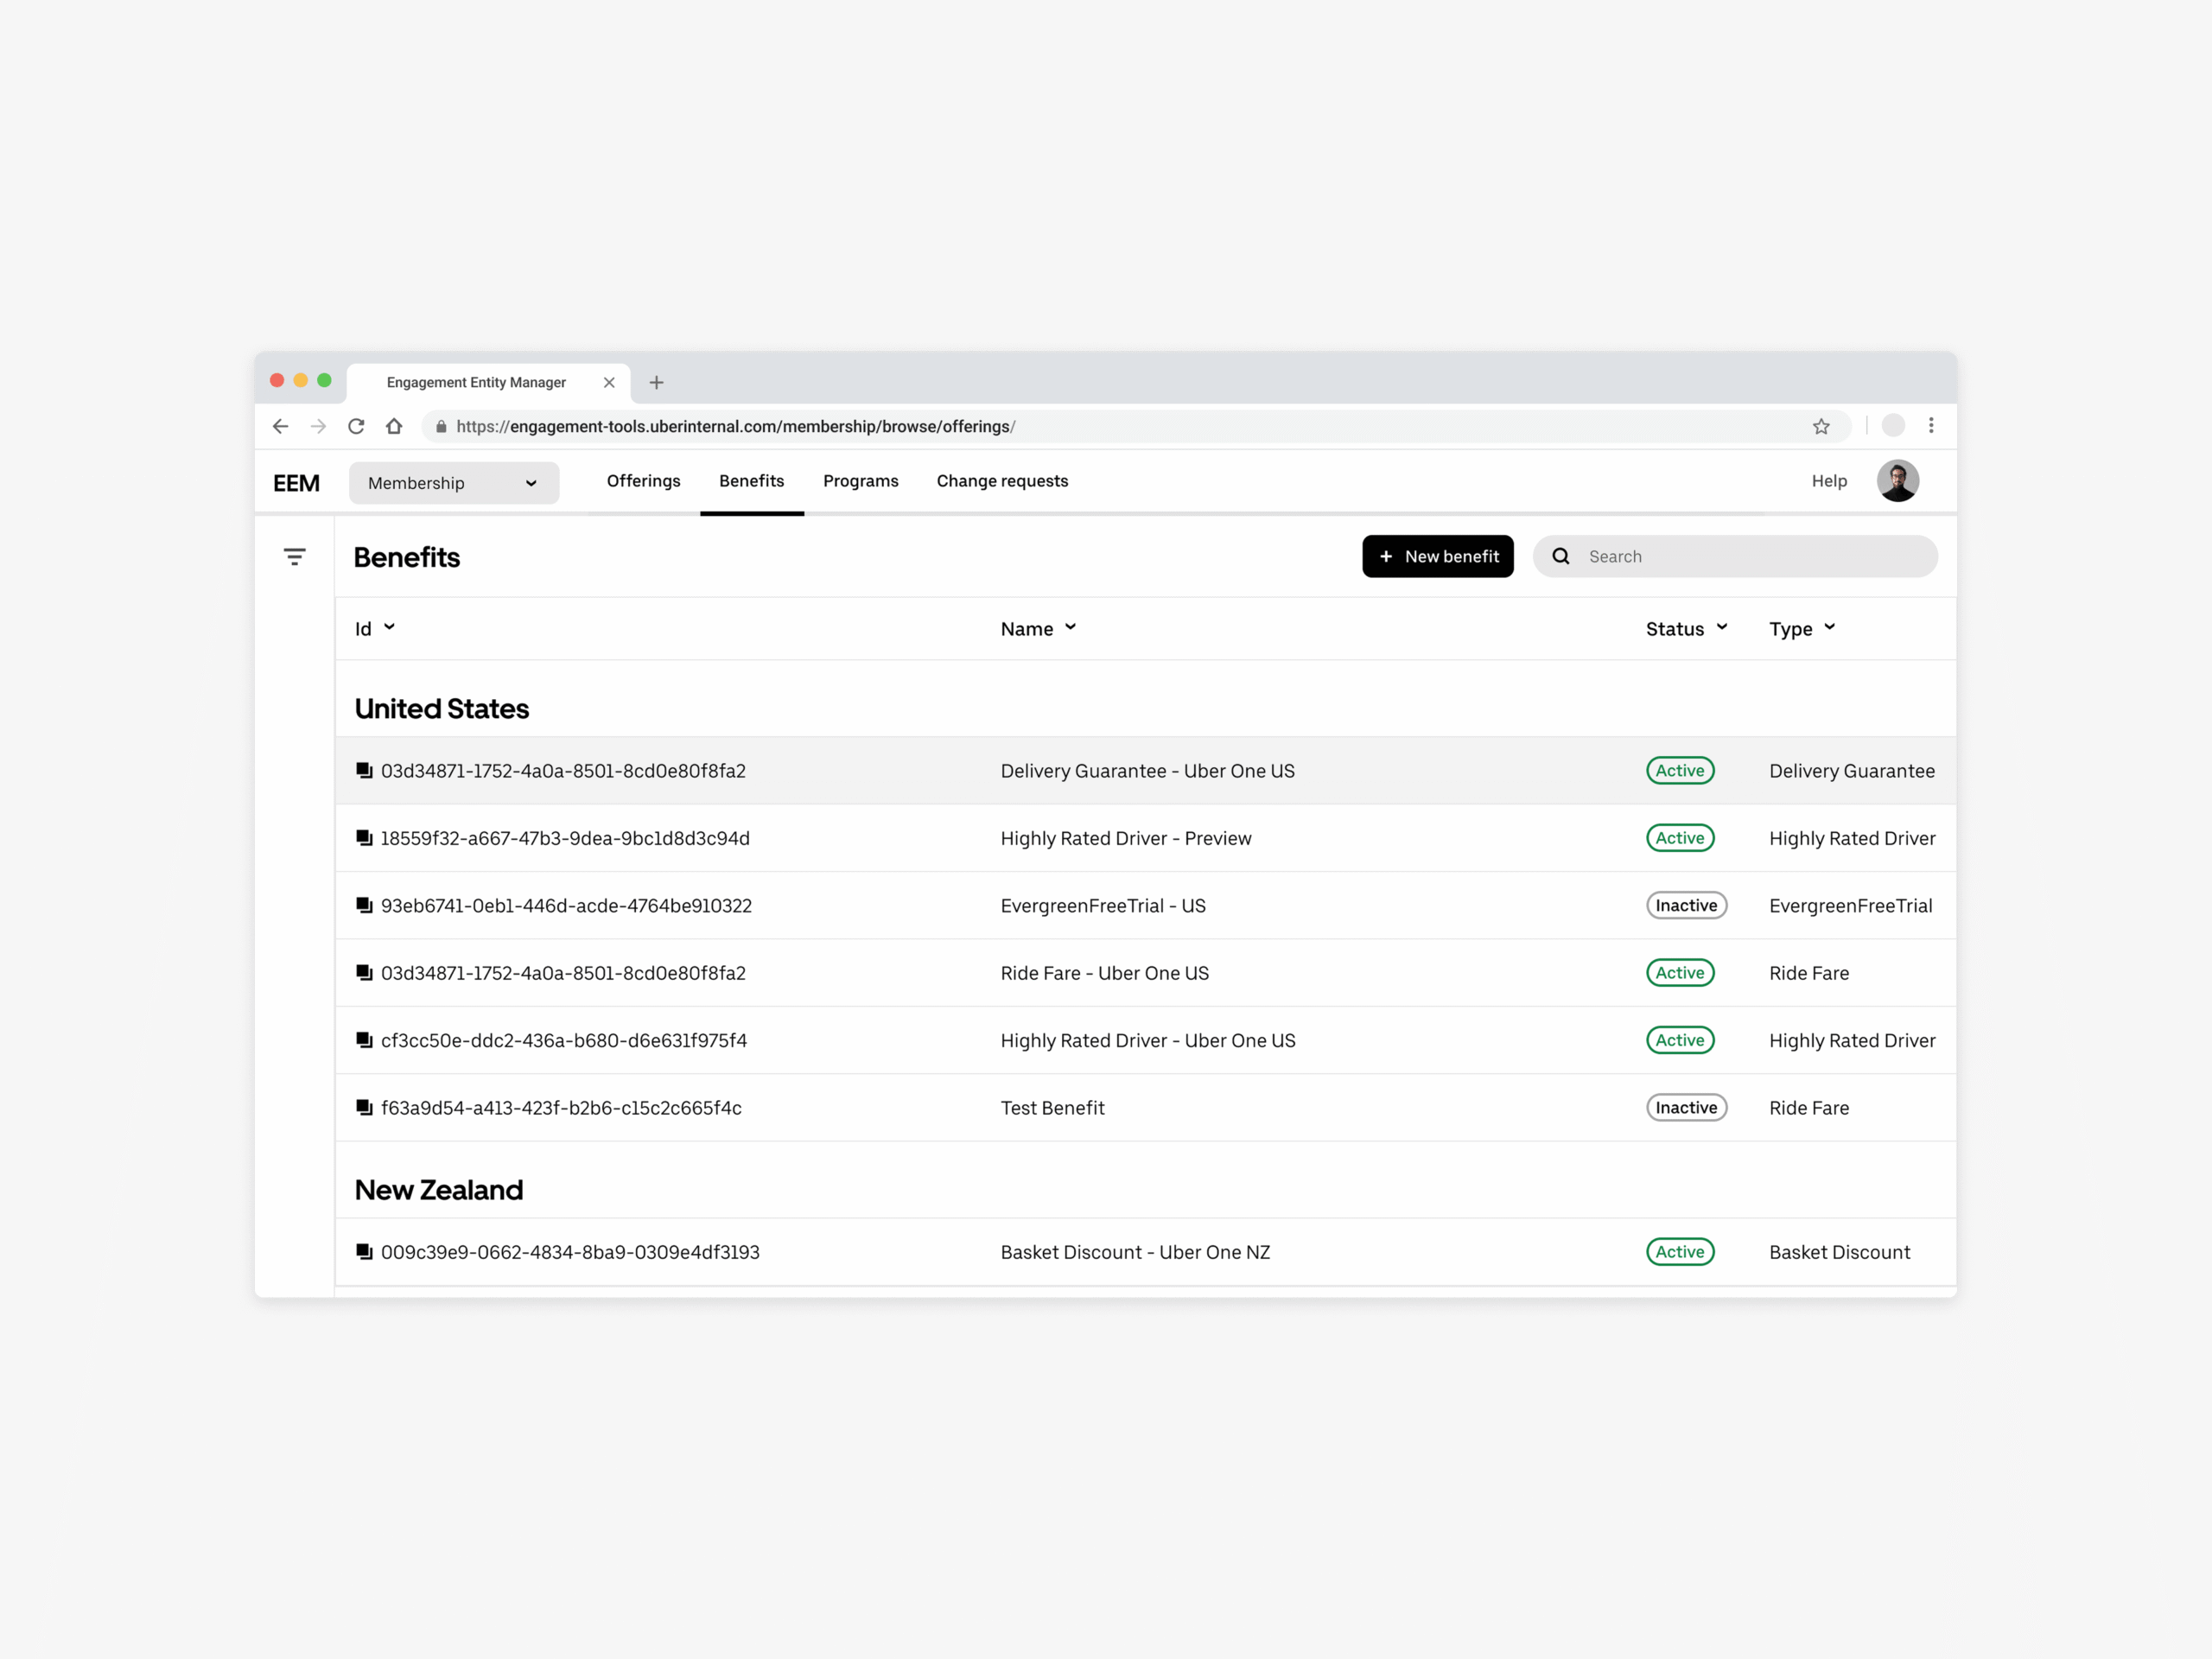
Task: Copy the Delivery Guarantee benefit ID icon
Action: [x=364, y=771]
